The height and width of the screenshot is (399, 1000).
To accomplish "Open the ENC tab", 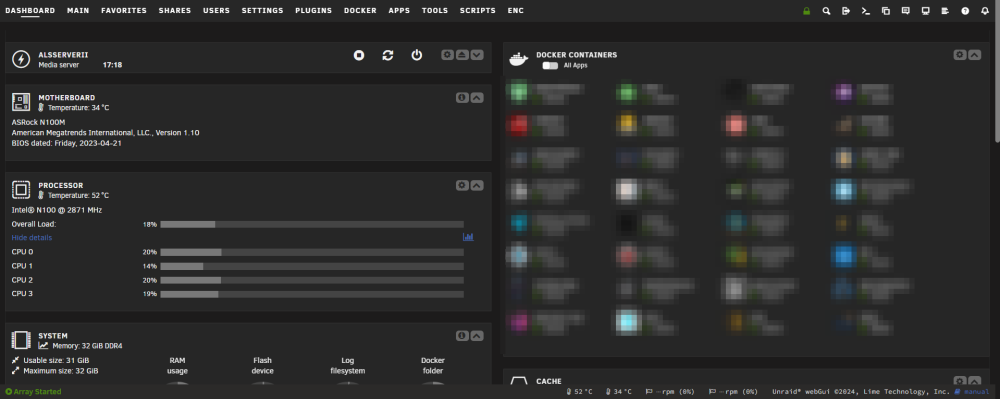I will tap(516, 11).
